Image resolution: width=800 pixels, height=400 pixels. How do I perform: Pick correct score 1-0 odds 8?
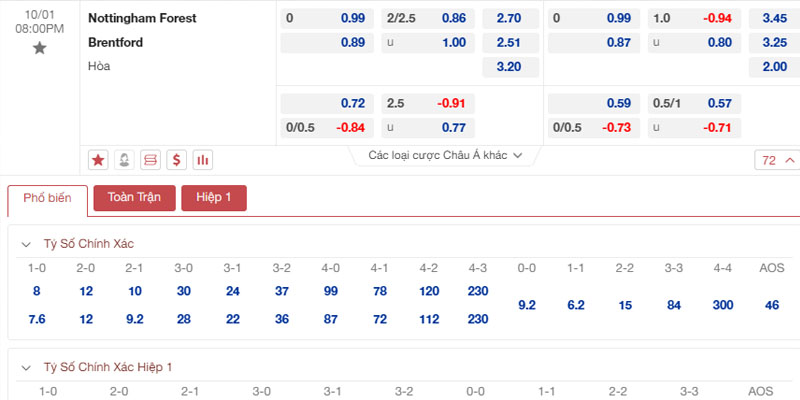click(x=37, y=291)
